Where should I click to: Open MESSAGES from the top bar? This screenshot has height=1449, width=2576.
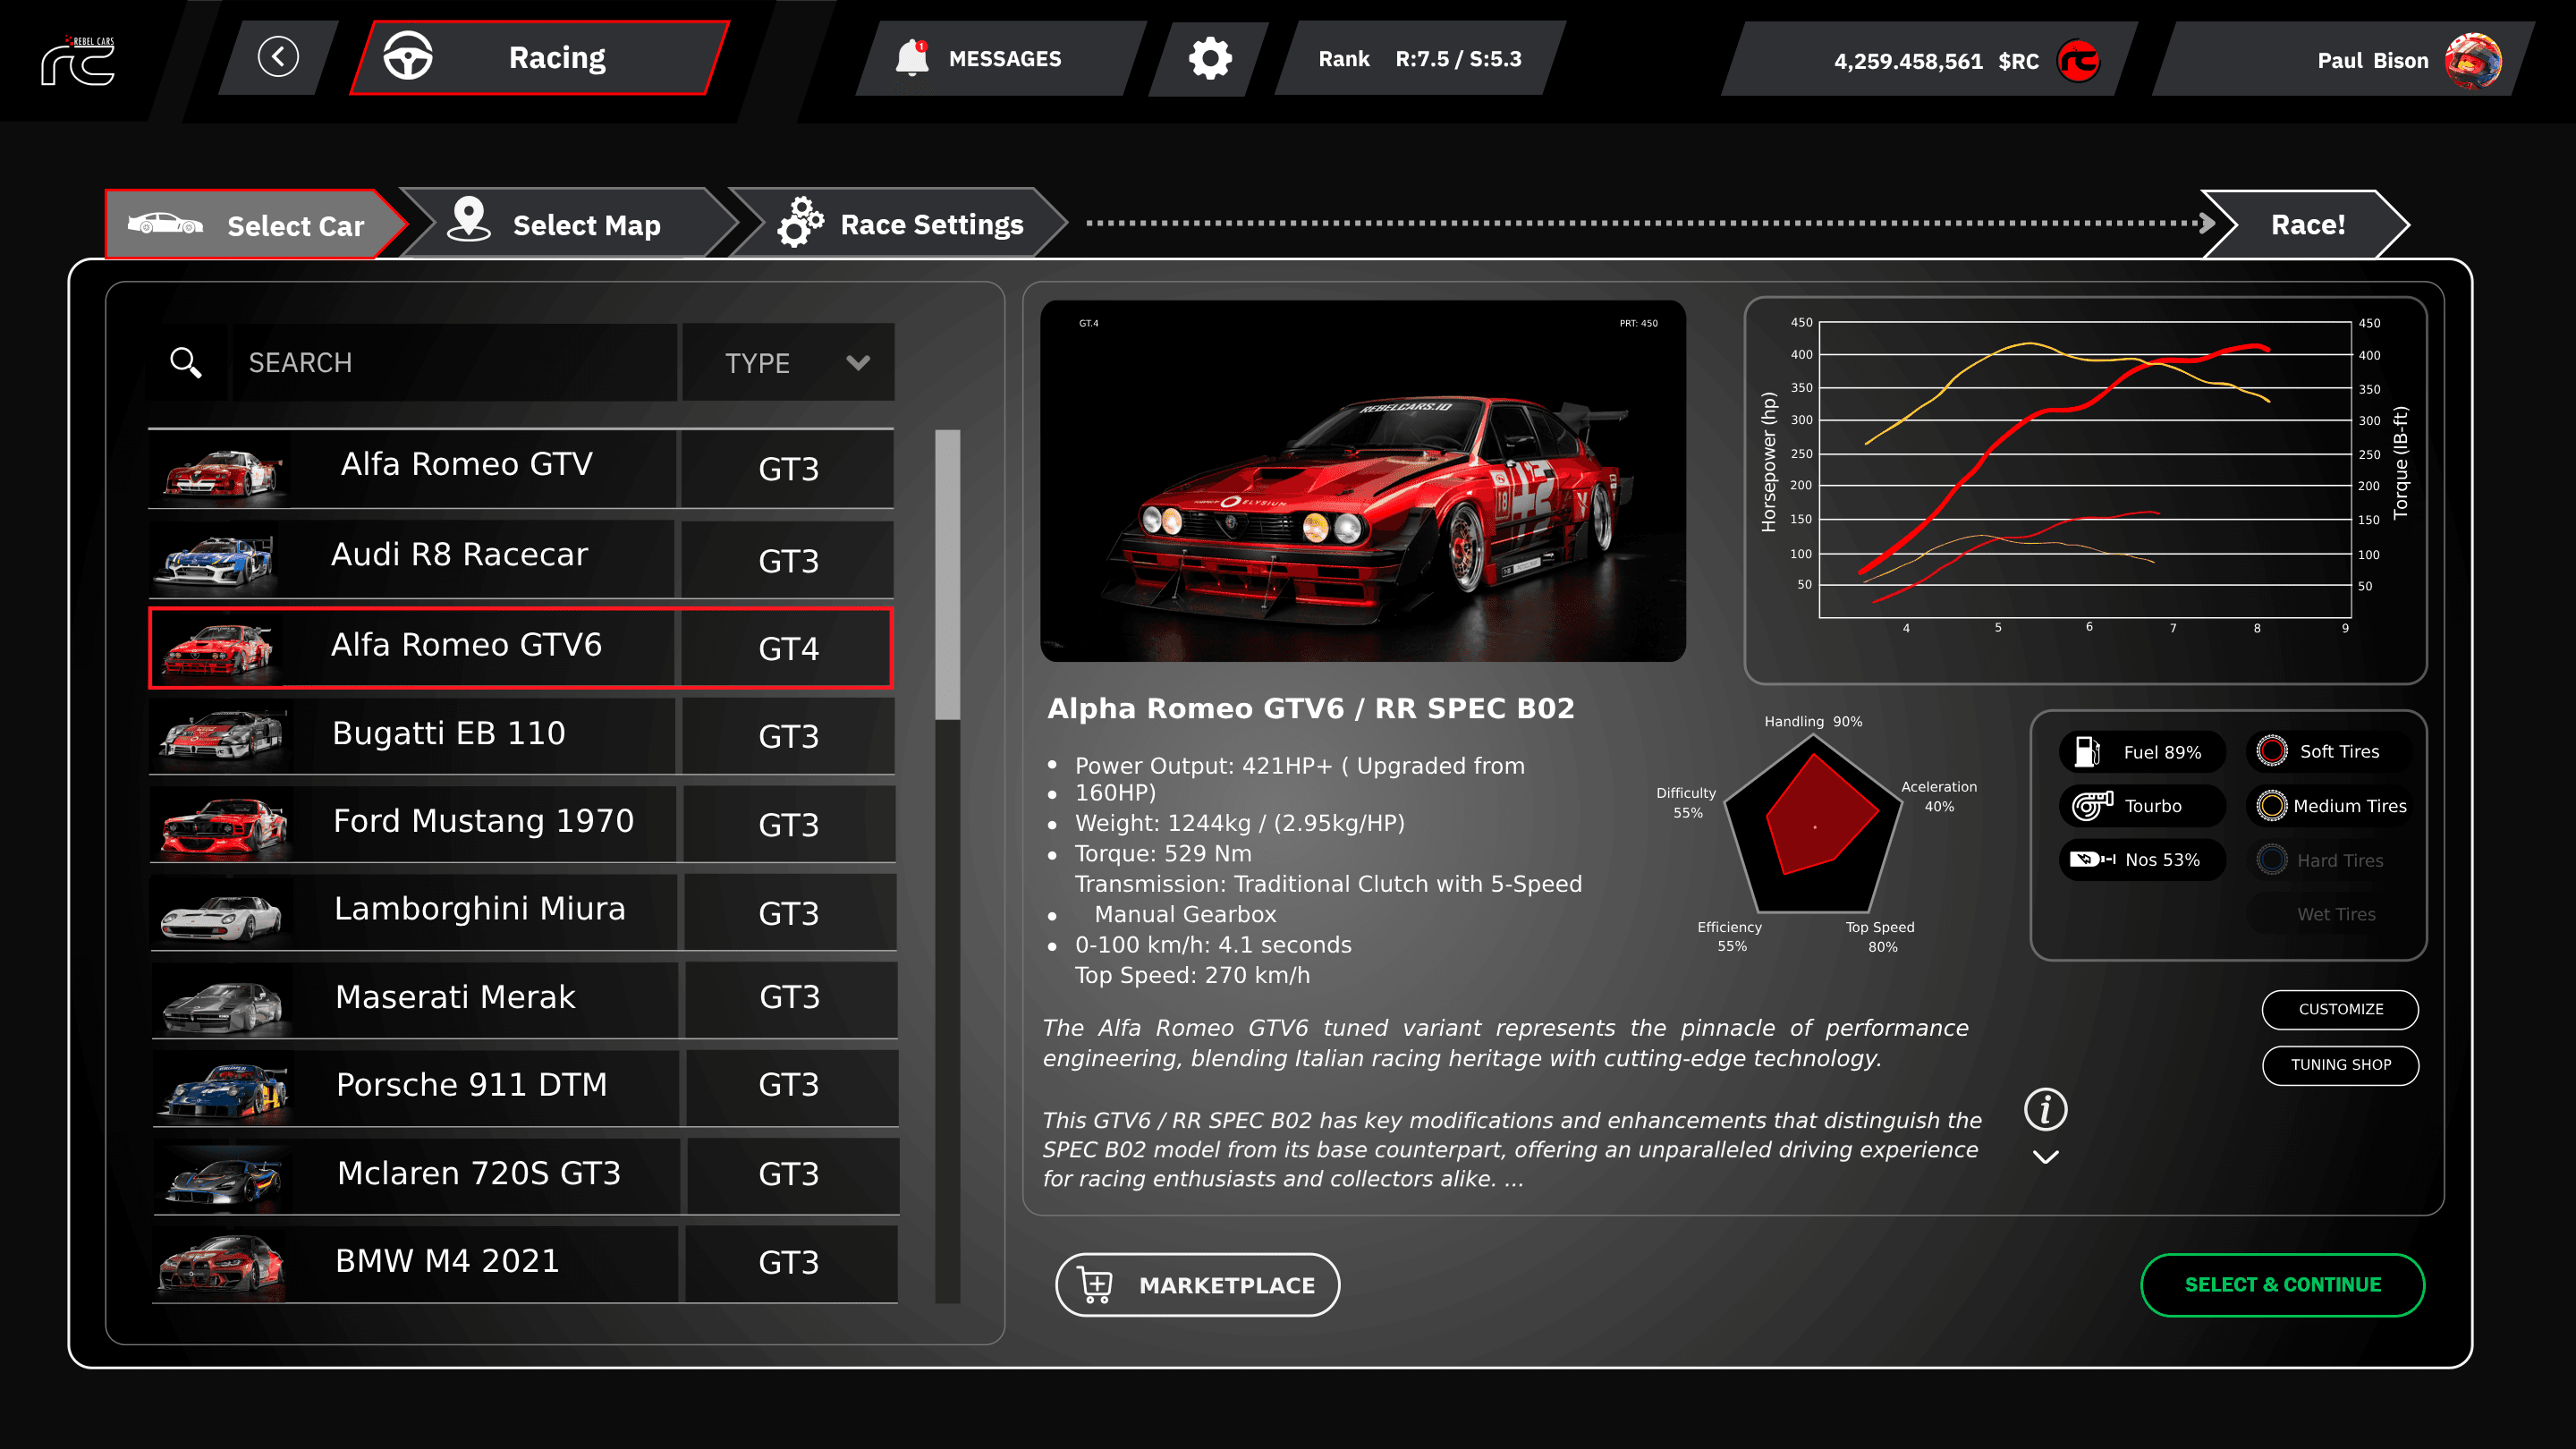tap(1000, 58)
